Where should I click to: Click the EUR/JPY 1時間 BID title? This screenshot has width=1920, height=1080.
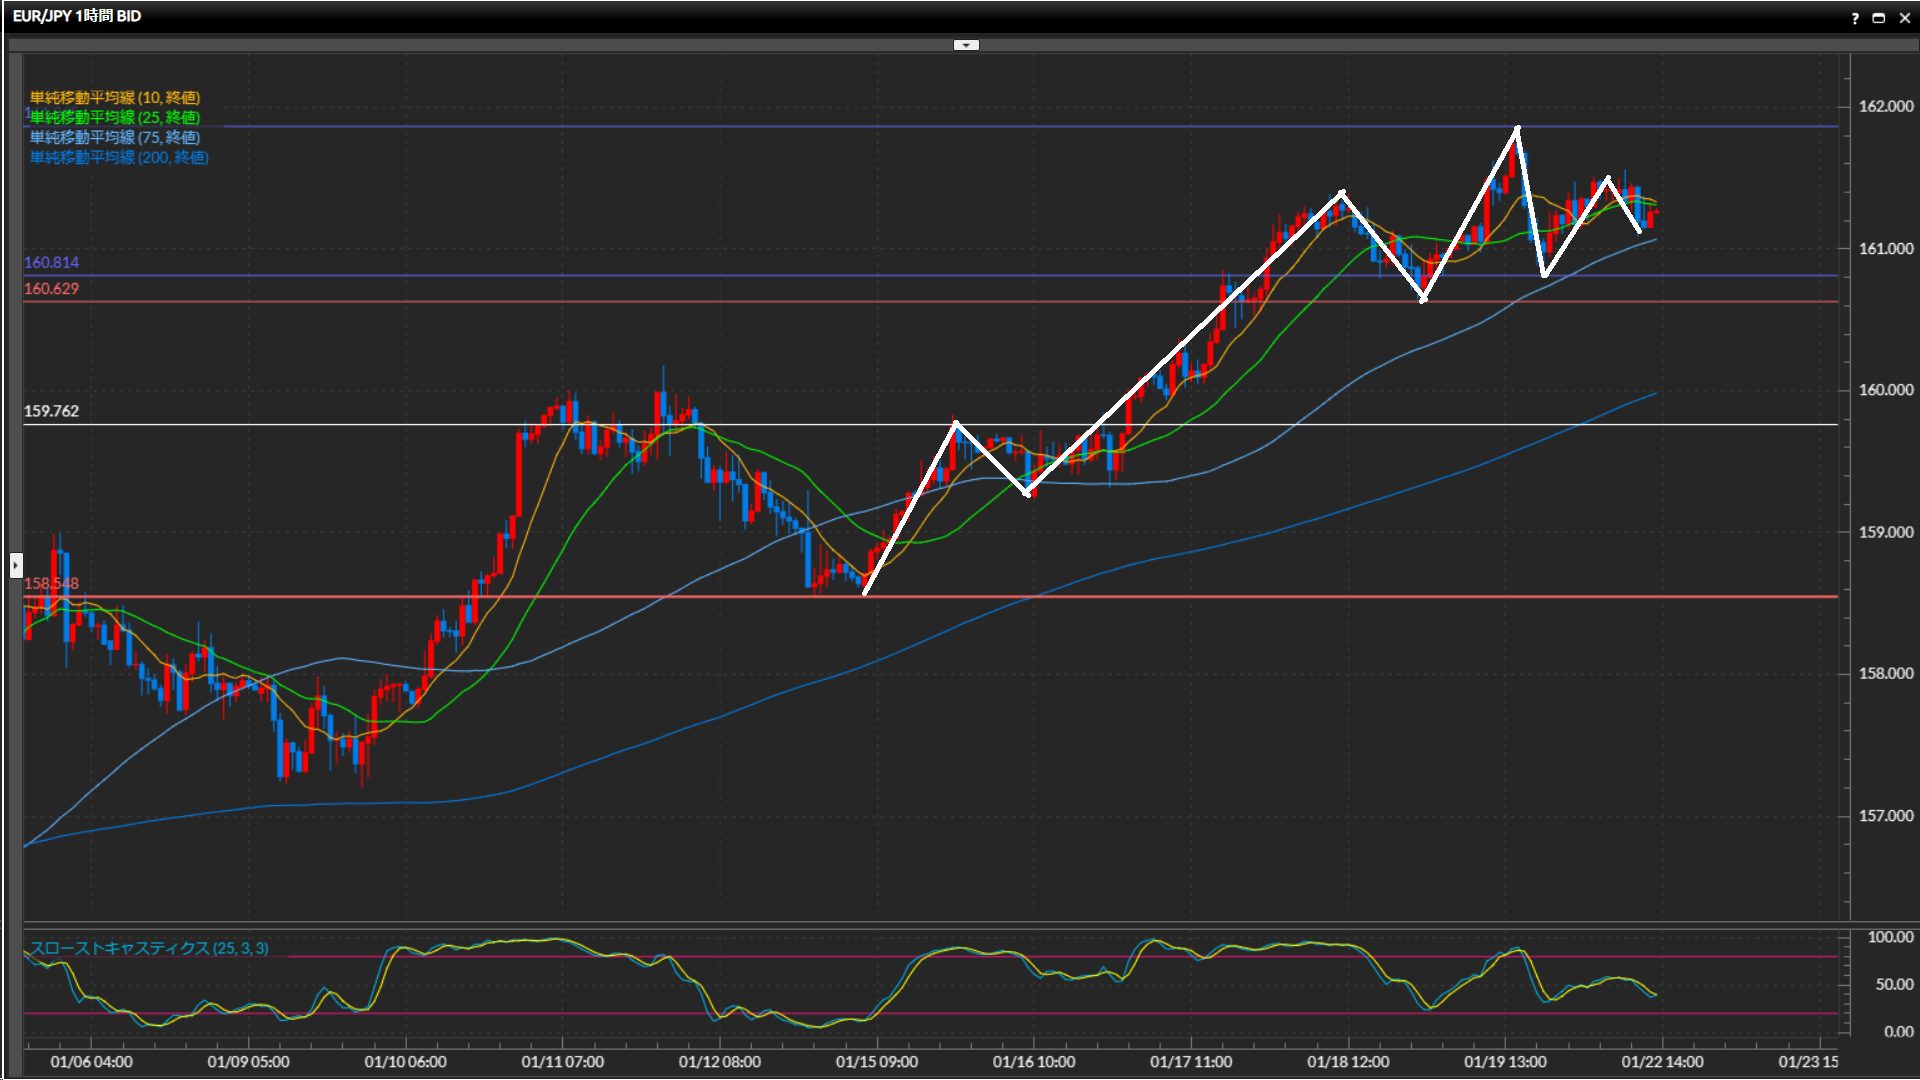point(77,16)
